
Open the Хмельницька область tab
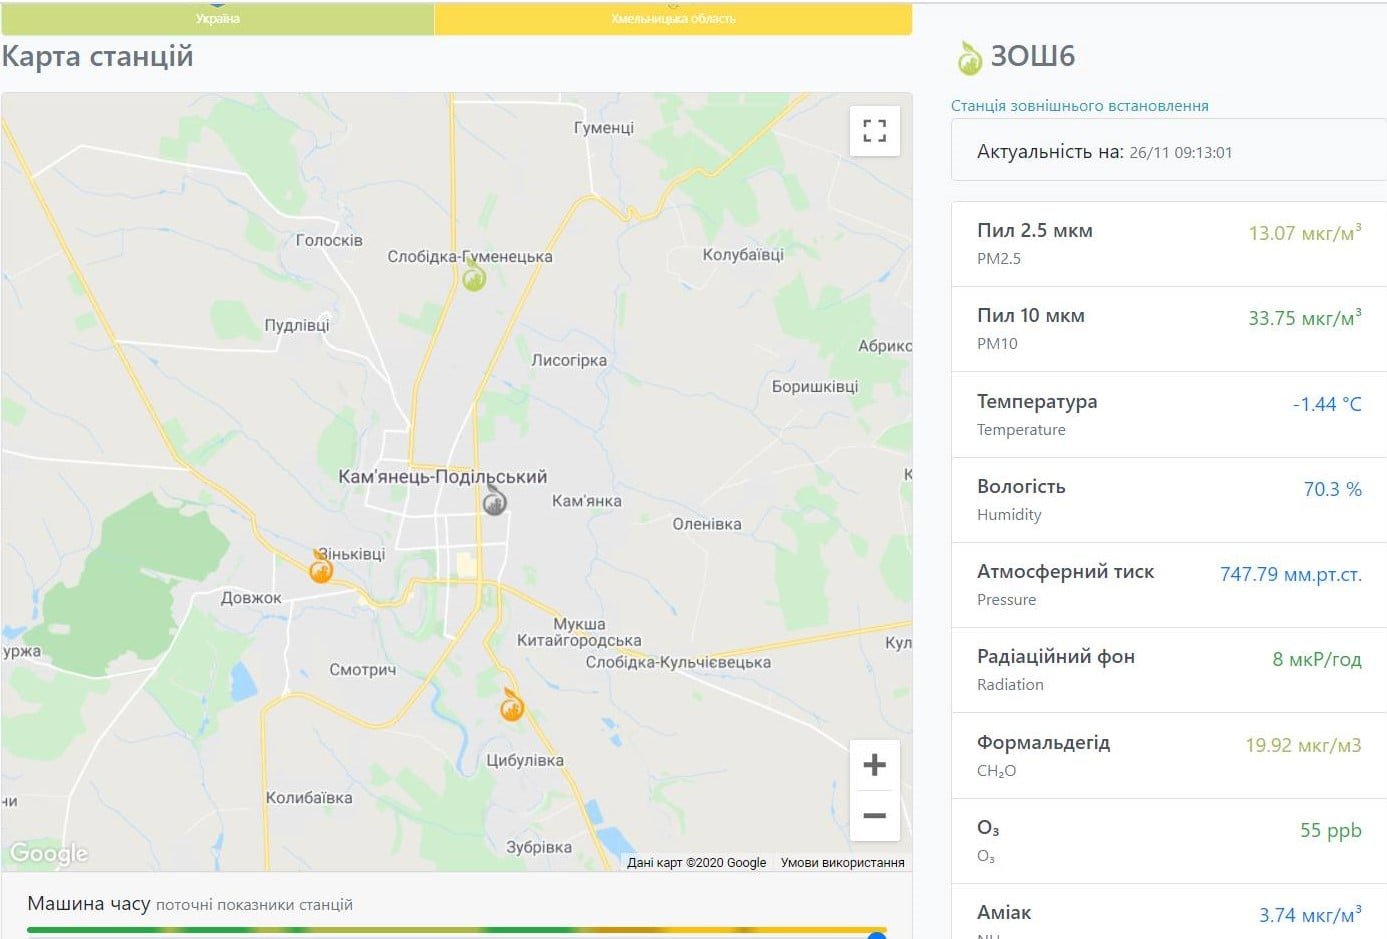coord(673,18)
